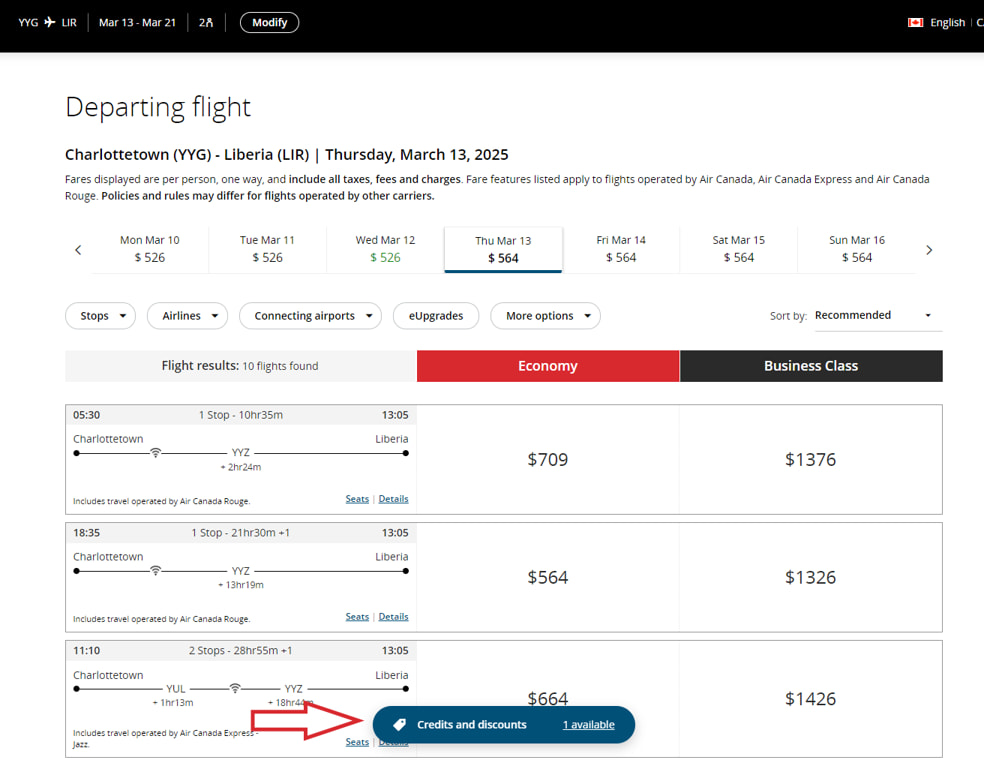The height and width of the screenshot is (760, 984).
Task: Open the Sort by Recommended dropdown
Action: pyautogui.click(x=877, y=315)
